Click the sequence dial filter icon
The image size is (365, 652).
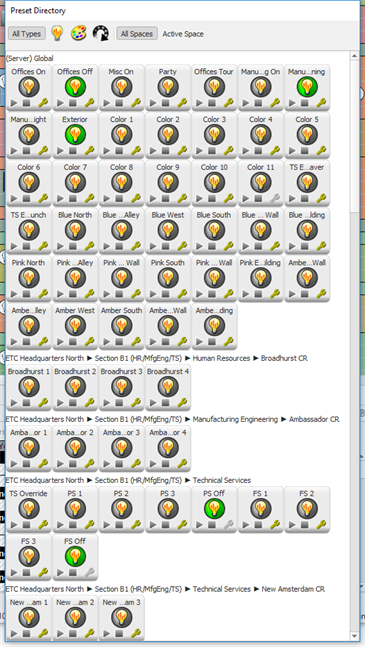pos(101,33)
